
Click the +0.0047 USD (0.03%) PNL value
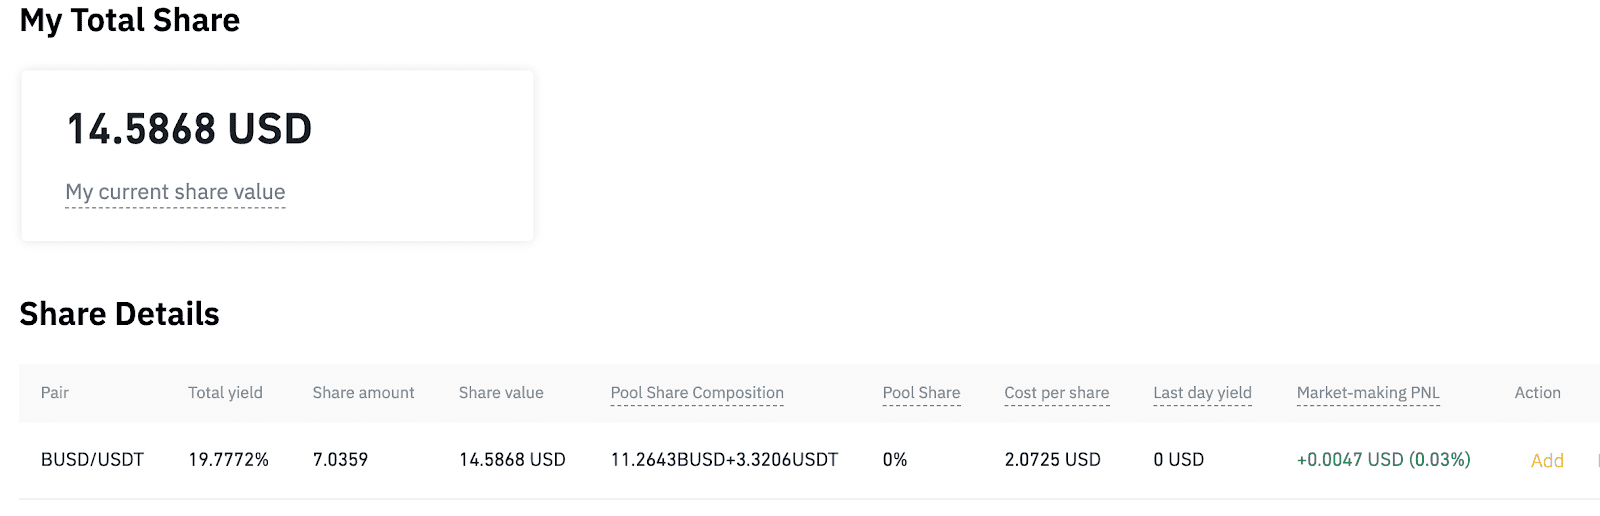tap(1383, 460)
